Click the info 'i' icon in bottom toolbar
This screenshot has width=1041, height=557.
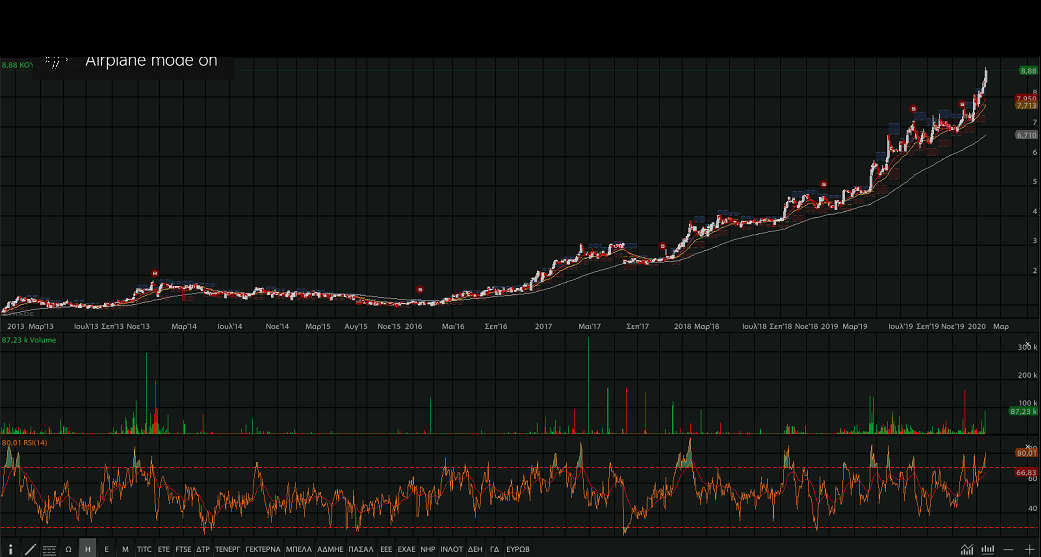(10, 549)
